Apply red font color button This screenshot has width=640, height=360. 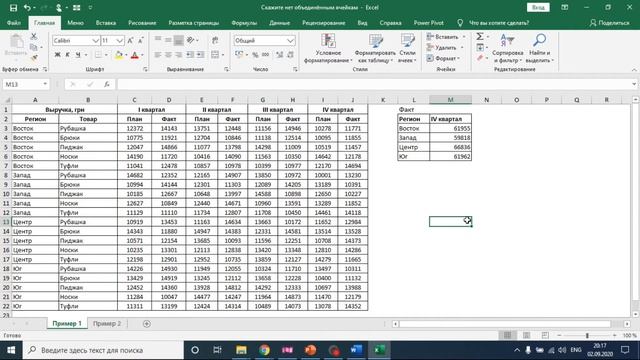click(x=134, y=55)
